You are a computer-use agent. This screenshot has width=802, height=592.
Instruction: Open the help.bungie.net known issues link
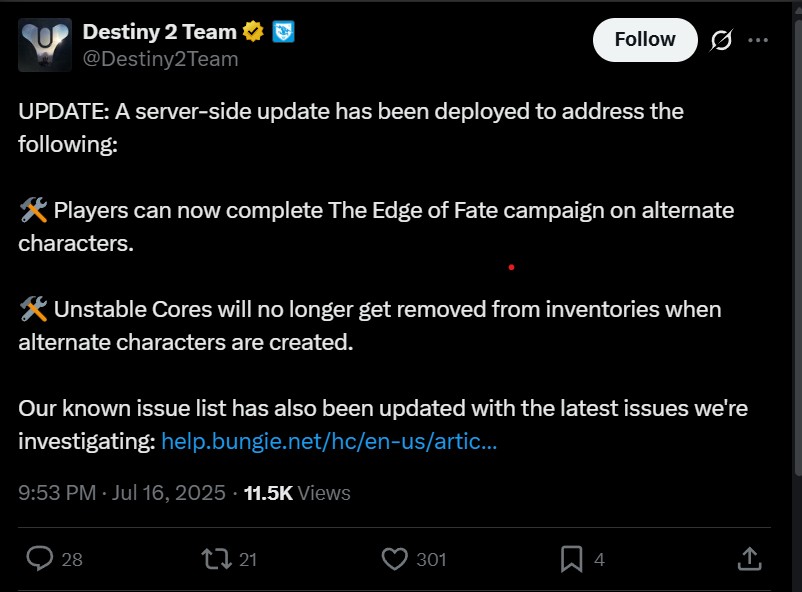(x=329, y=441)
